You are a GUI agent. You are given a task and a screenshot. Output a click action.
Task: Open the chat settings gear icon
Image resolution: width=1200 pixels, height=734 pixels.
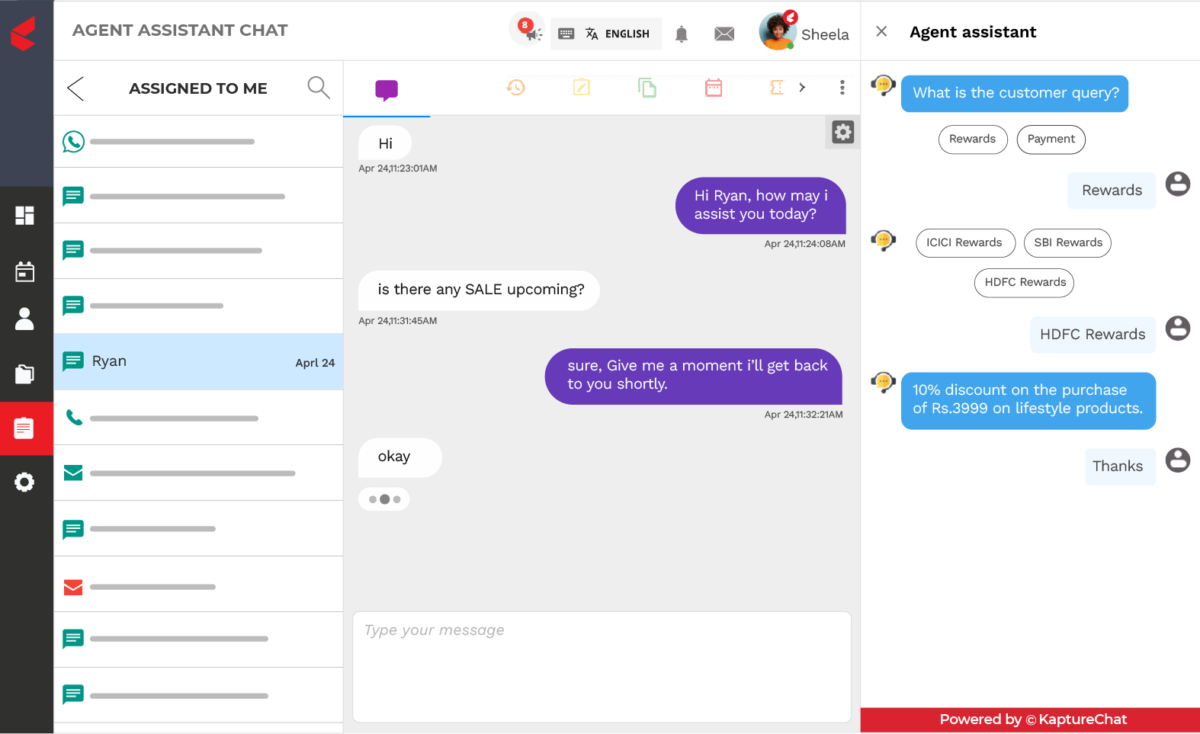(843, 132)
